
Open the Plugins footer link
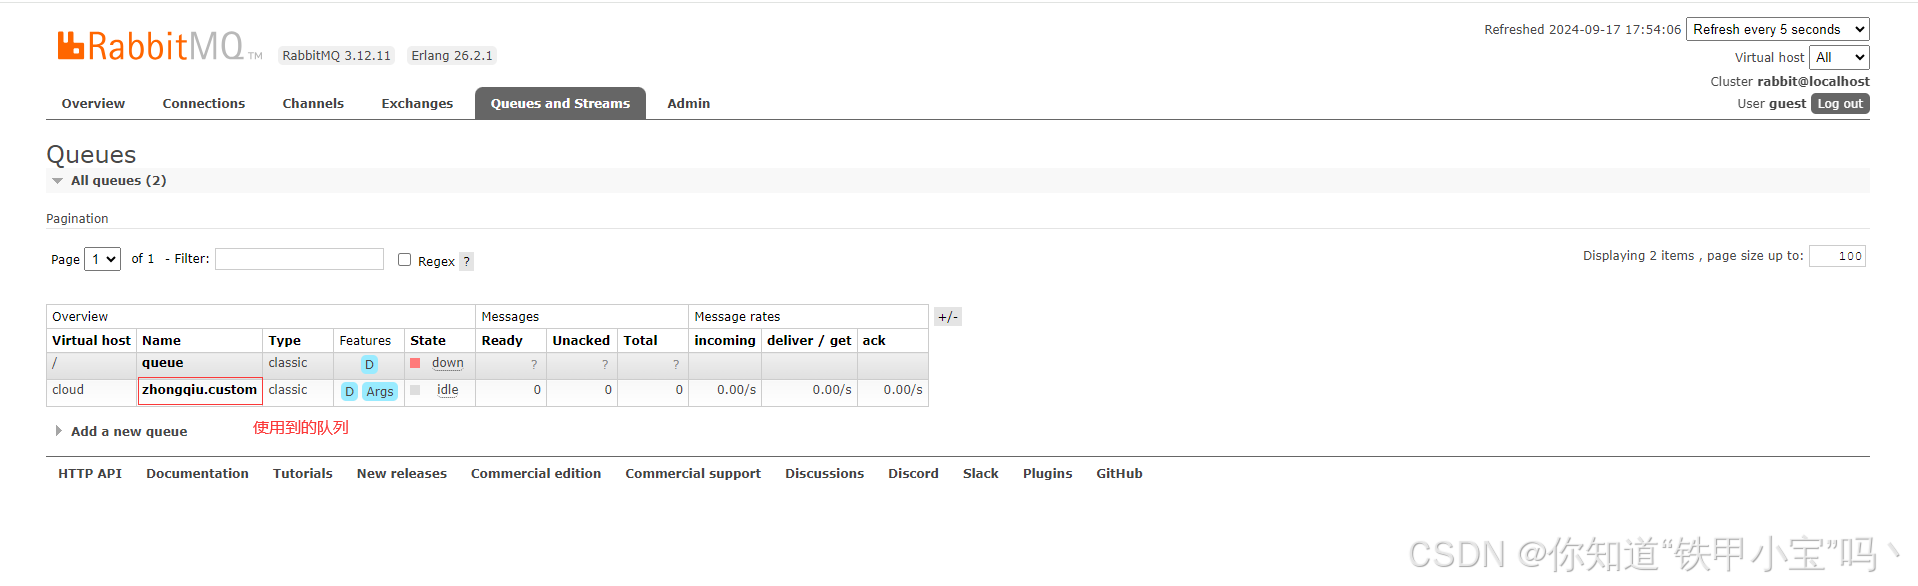point(1047,473)
